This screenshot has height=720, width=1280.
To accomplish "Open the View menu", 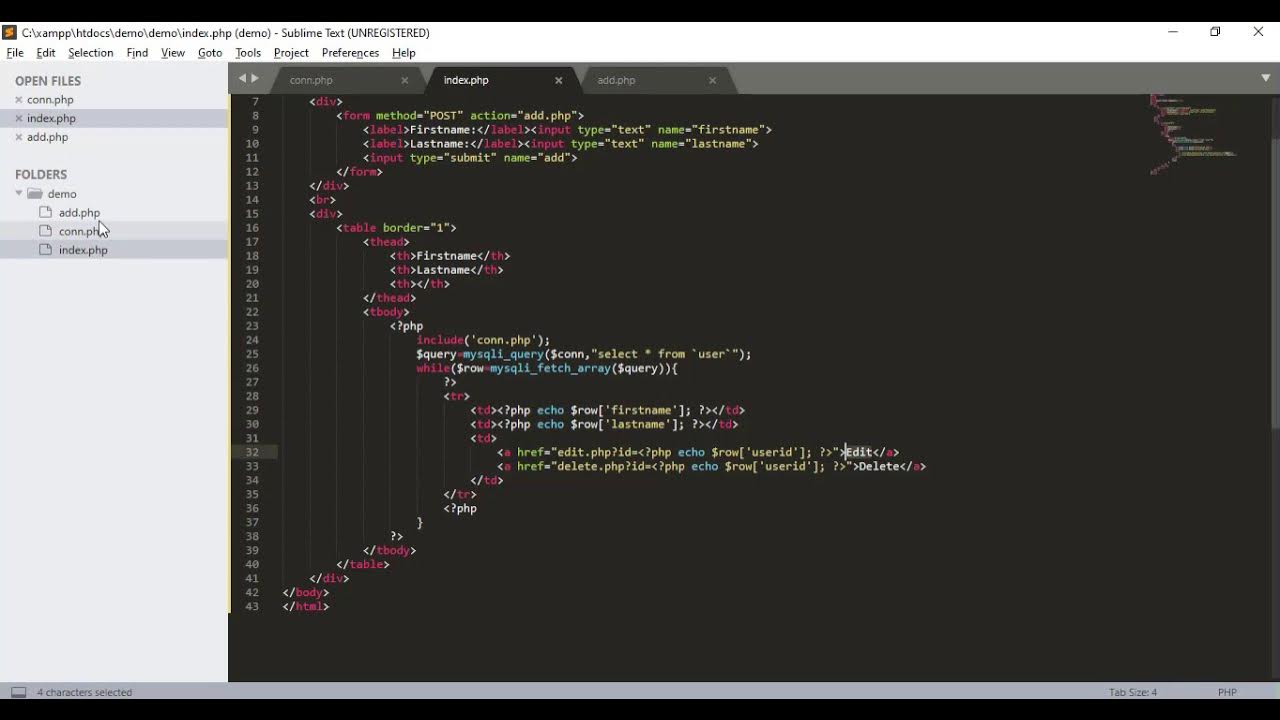I will (173, 53).
